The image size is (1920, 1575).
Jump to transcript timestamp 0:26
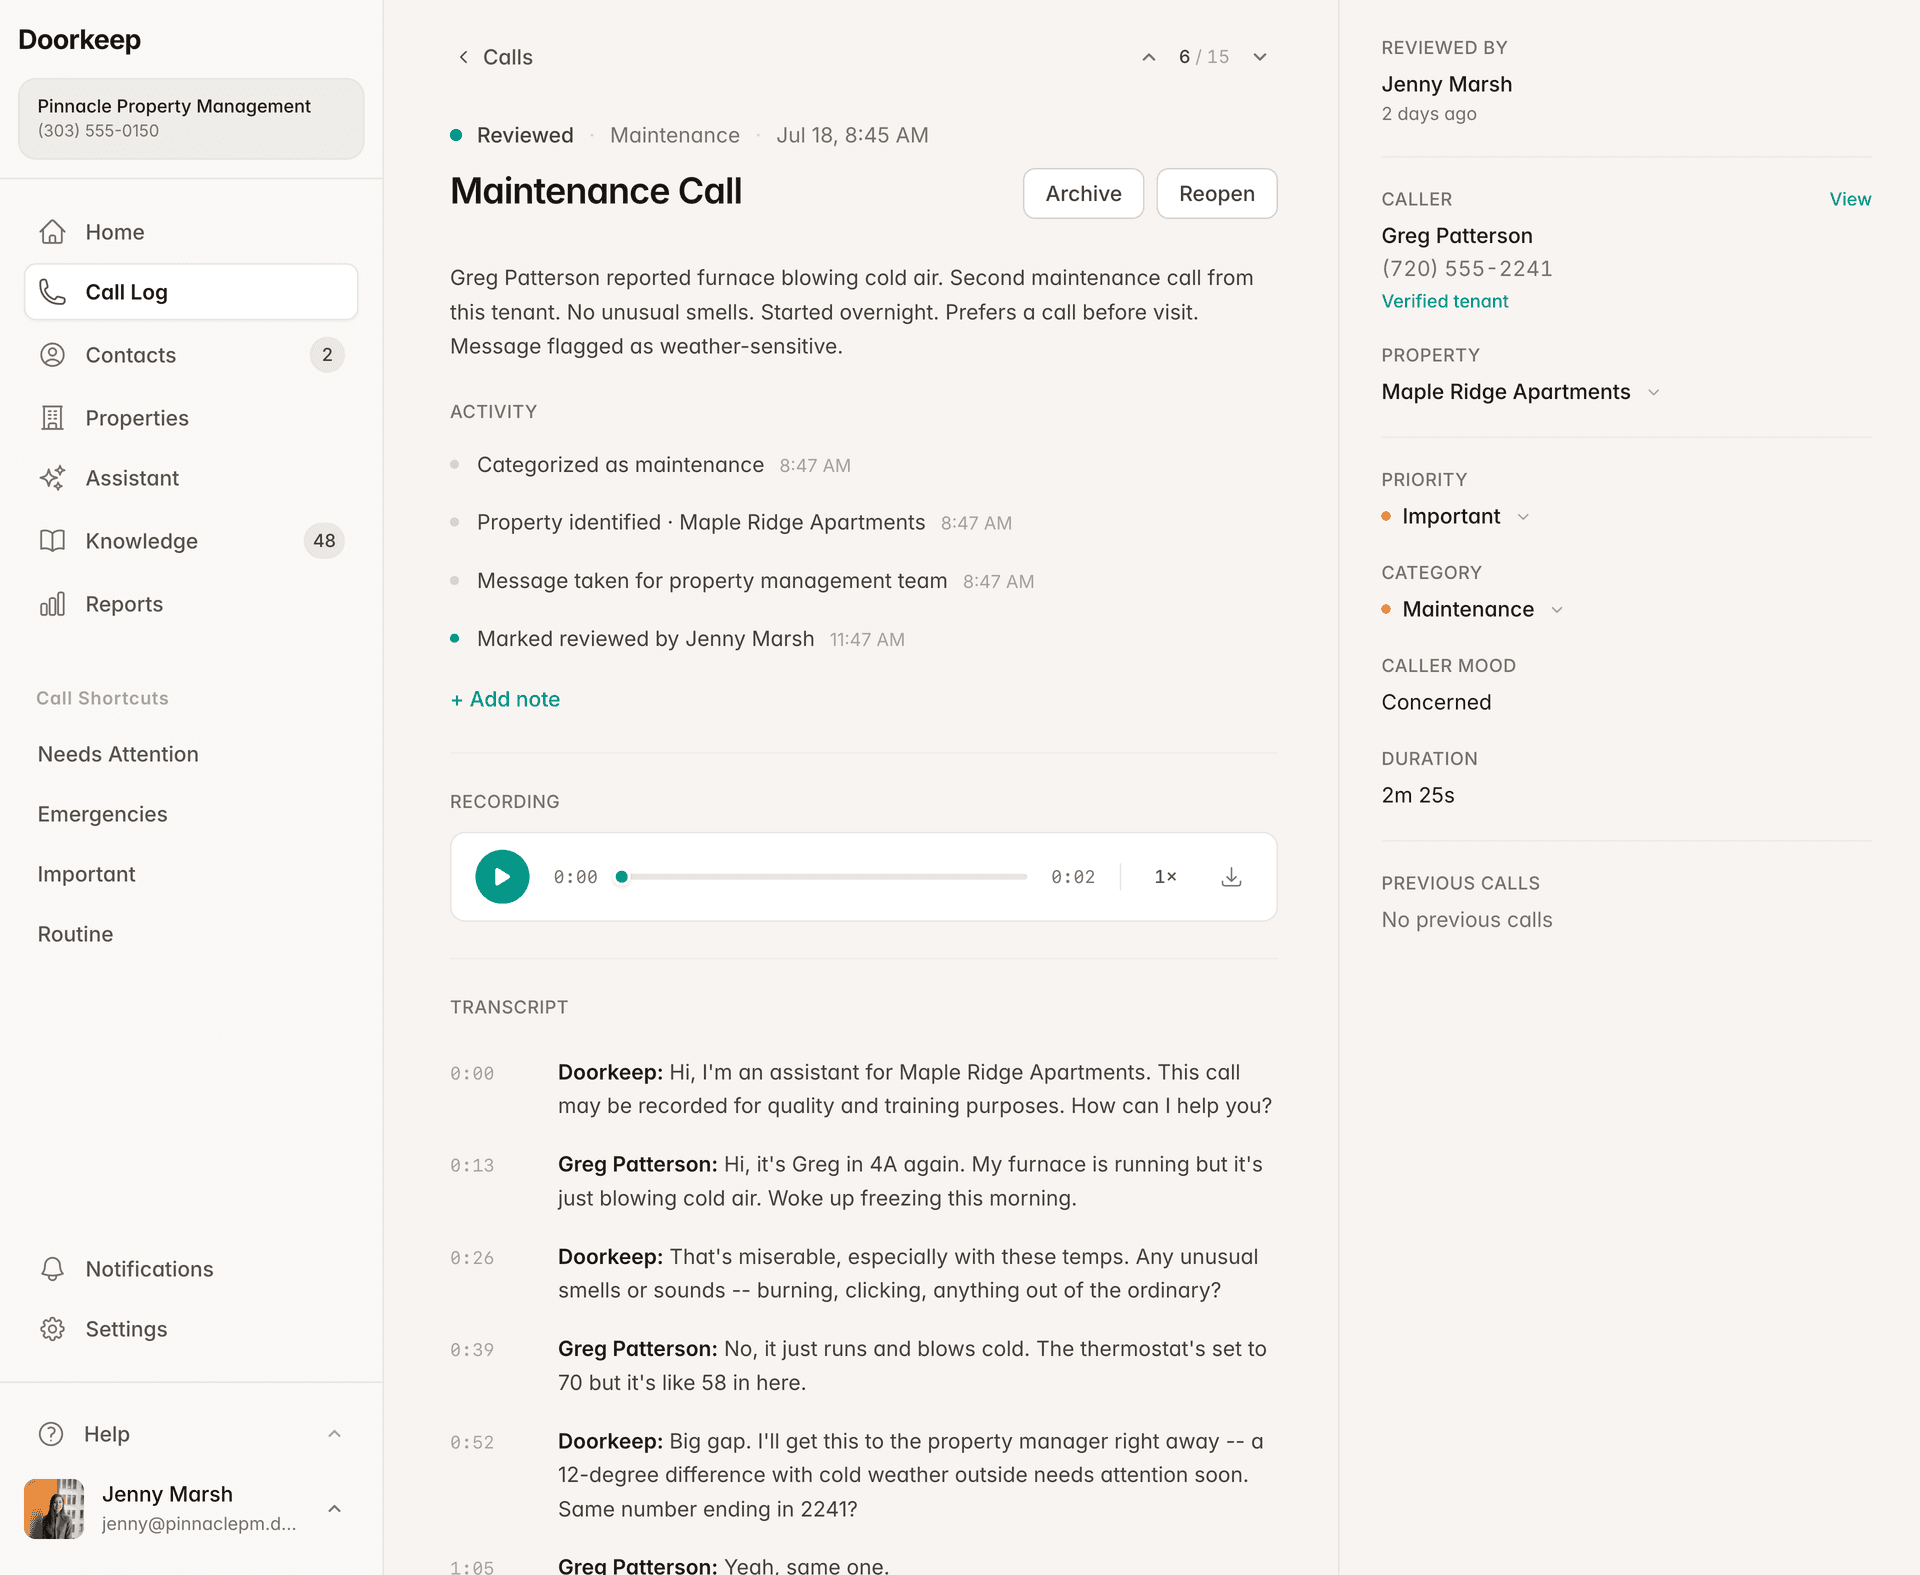[472, 1258]
